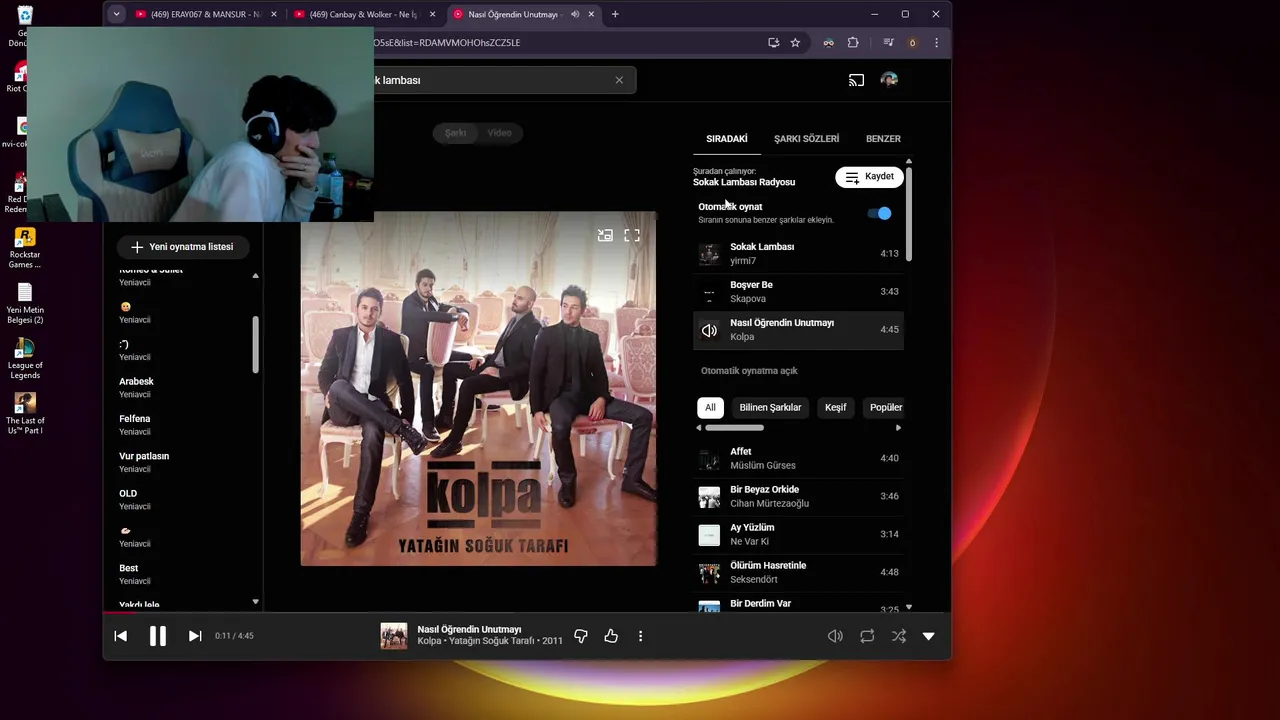Open miniplayer from album art

[605, 235]
